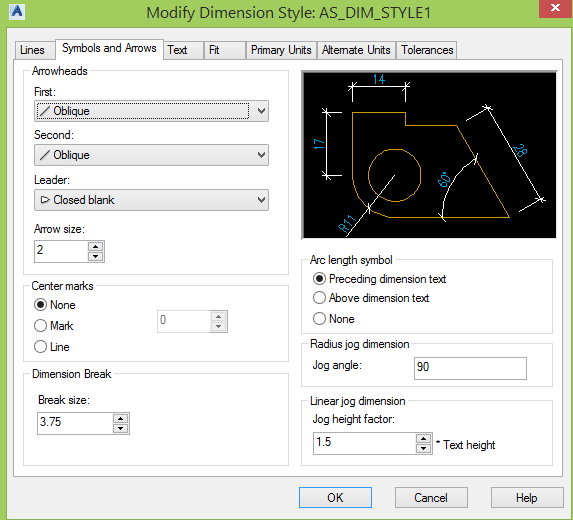Expand the Leader Closed blank dropdown

pos(151,200)
